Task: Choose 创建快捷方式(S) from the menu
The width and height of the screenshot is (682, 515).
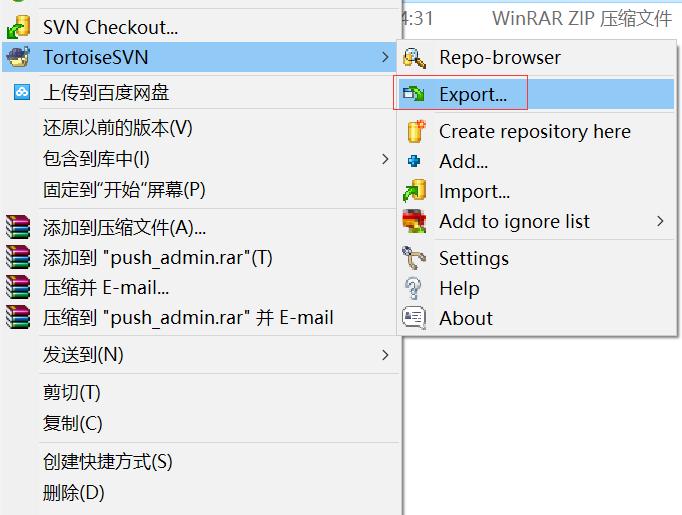Action: (x=107, y=462)
